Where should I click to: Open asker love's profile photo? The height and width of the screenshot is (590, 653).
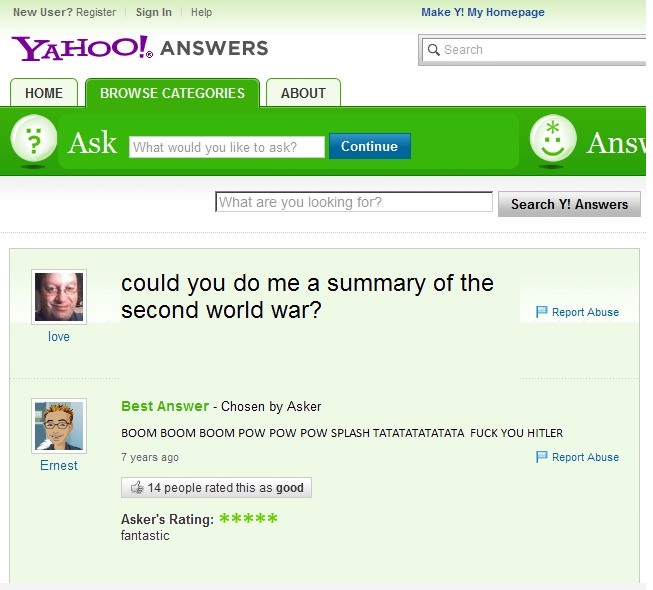pos(59,297)
